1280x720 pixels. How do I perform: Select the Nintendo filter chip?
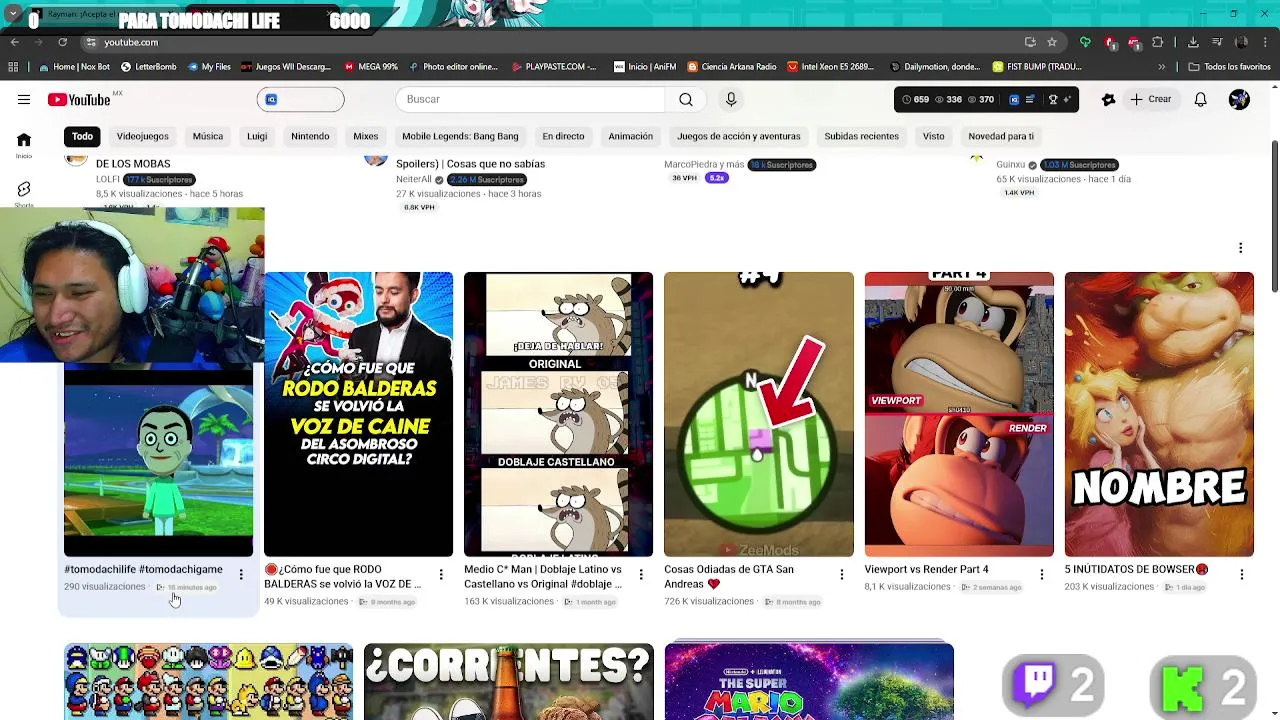310,136
